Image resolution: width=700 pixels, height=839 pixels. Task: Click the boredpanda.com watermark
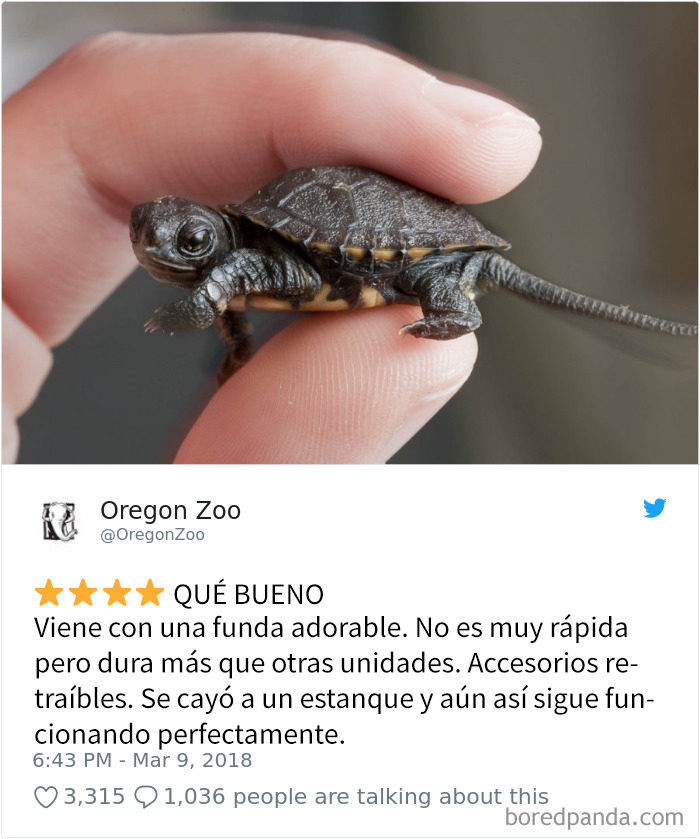pos(594,818)
